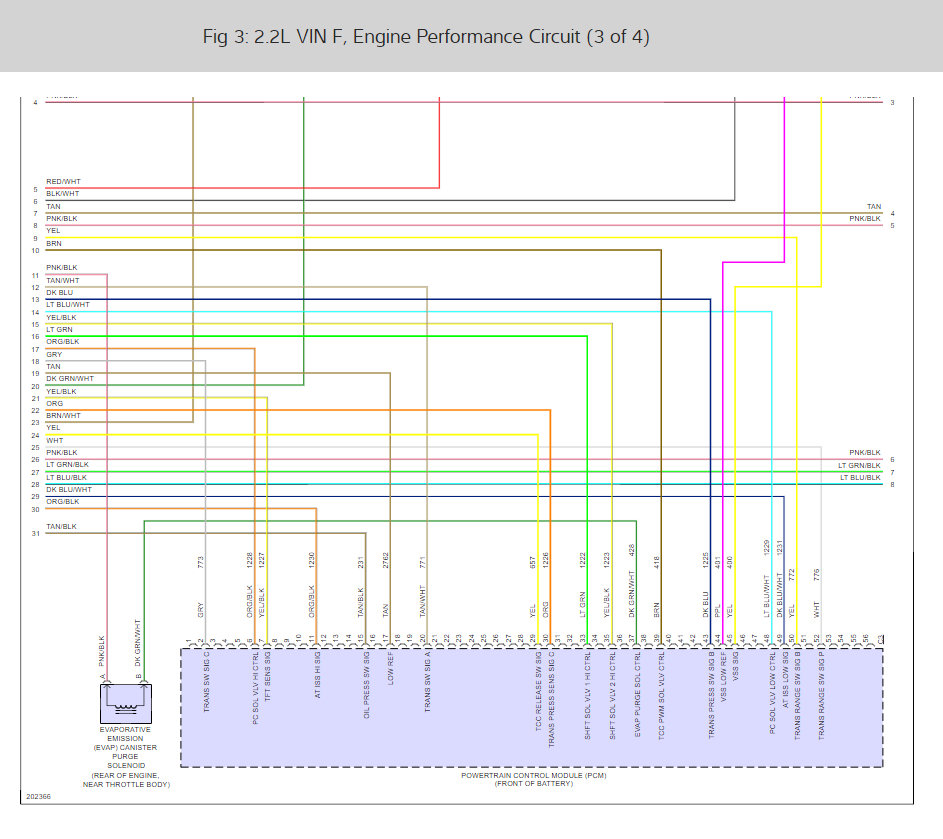Click the PPL wire color label
943x839 pixels.
tap(717, 611)
